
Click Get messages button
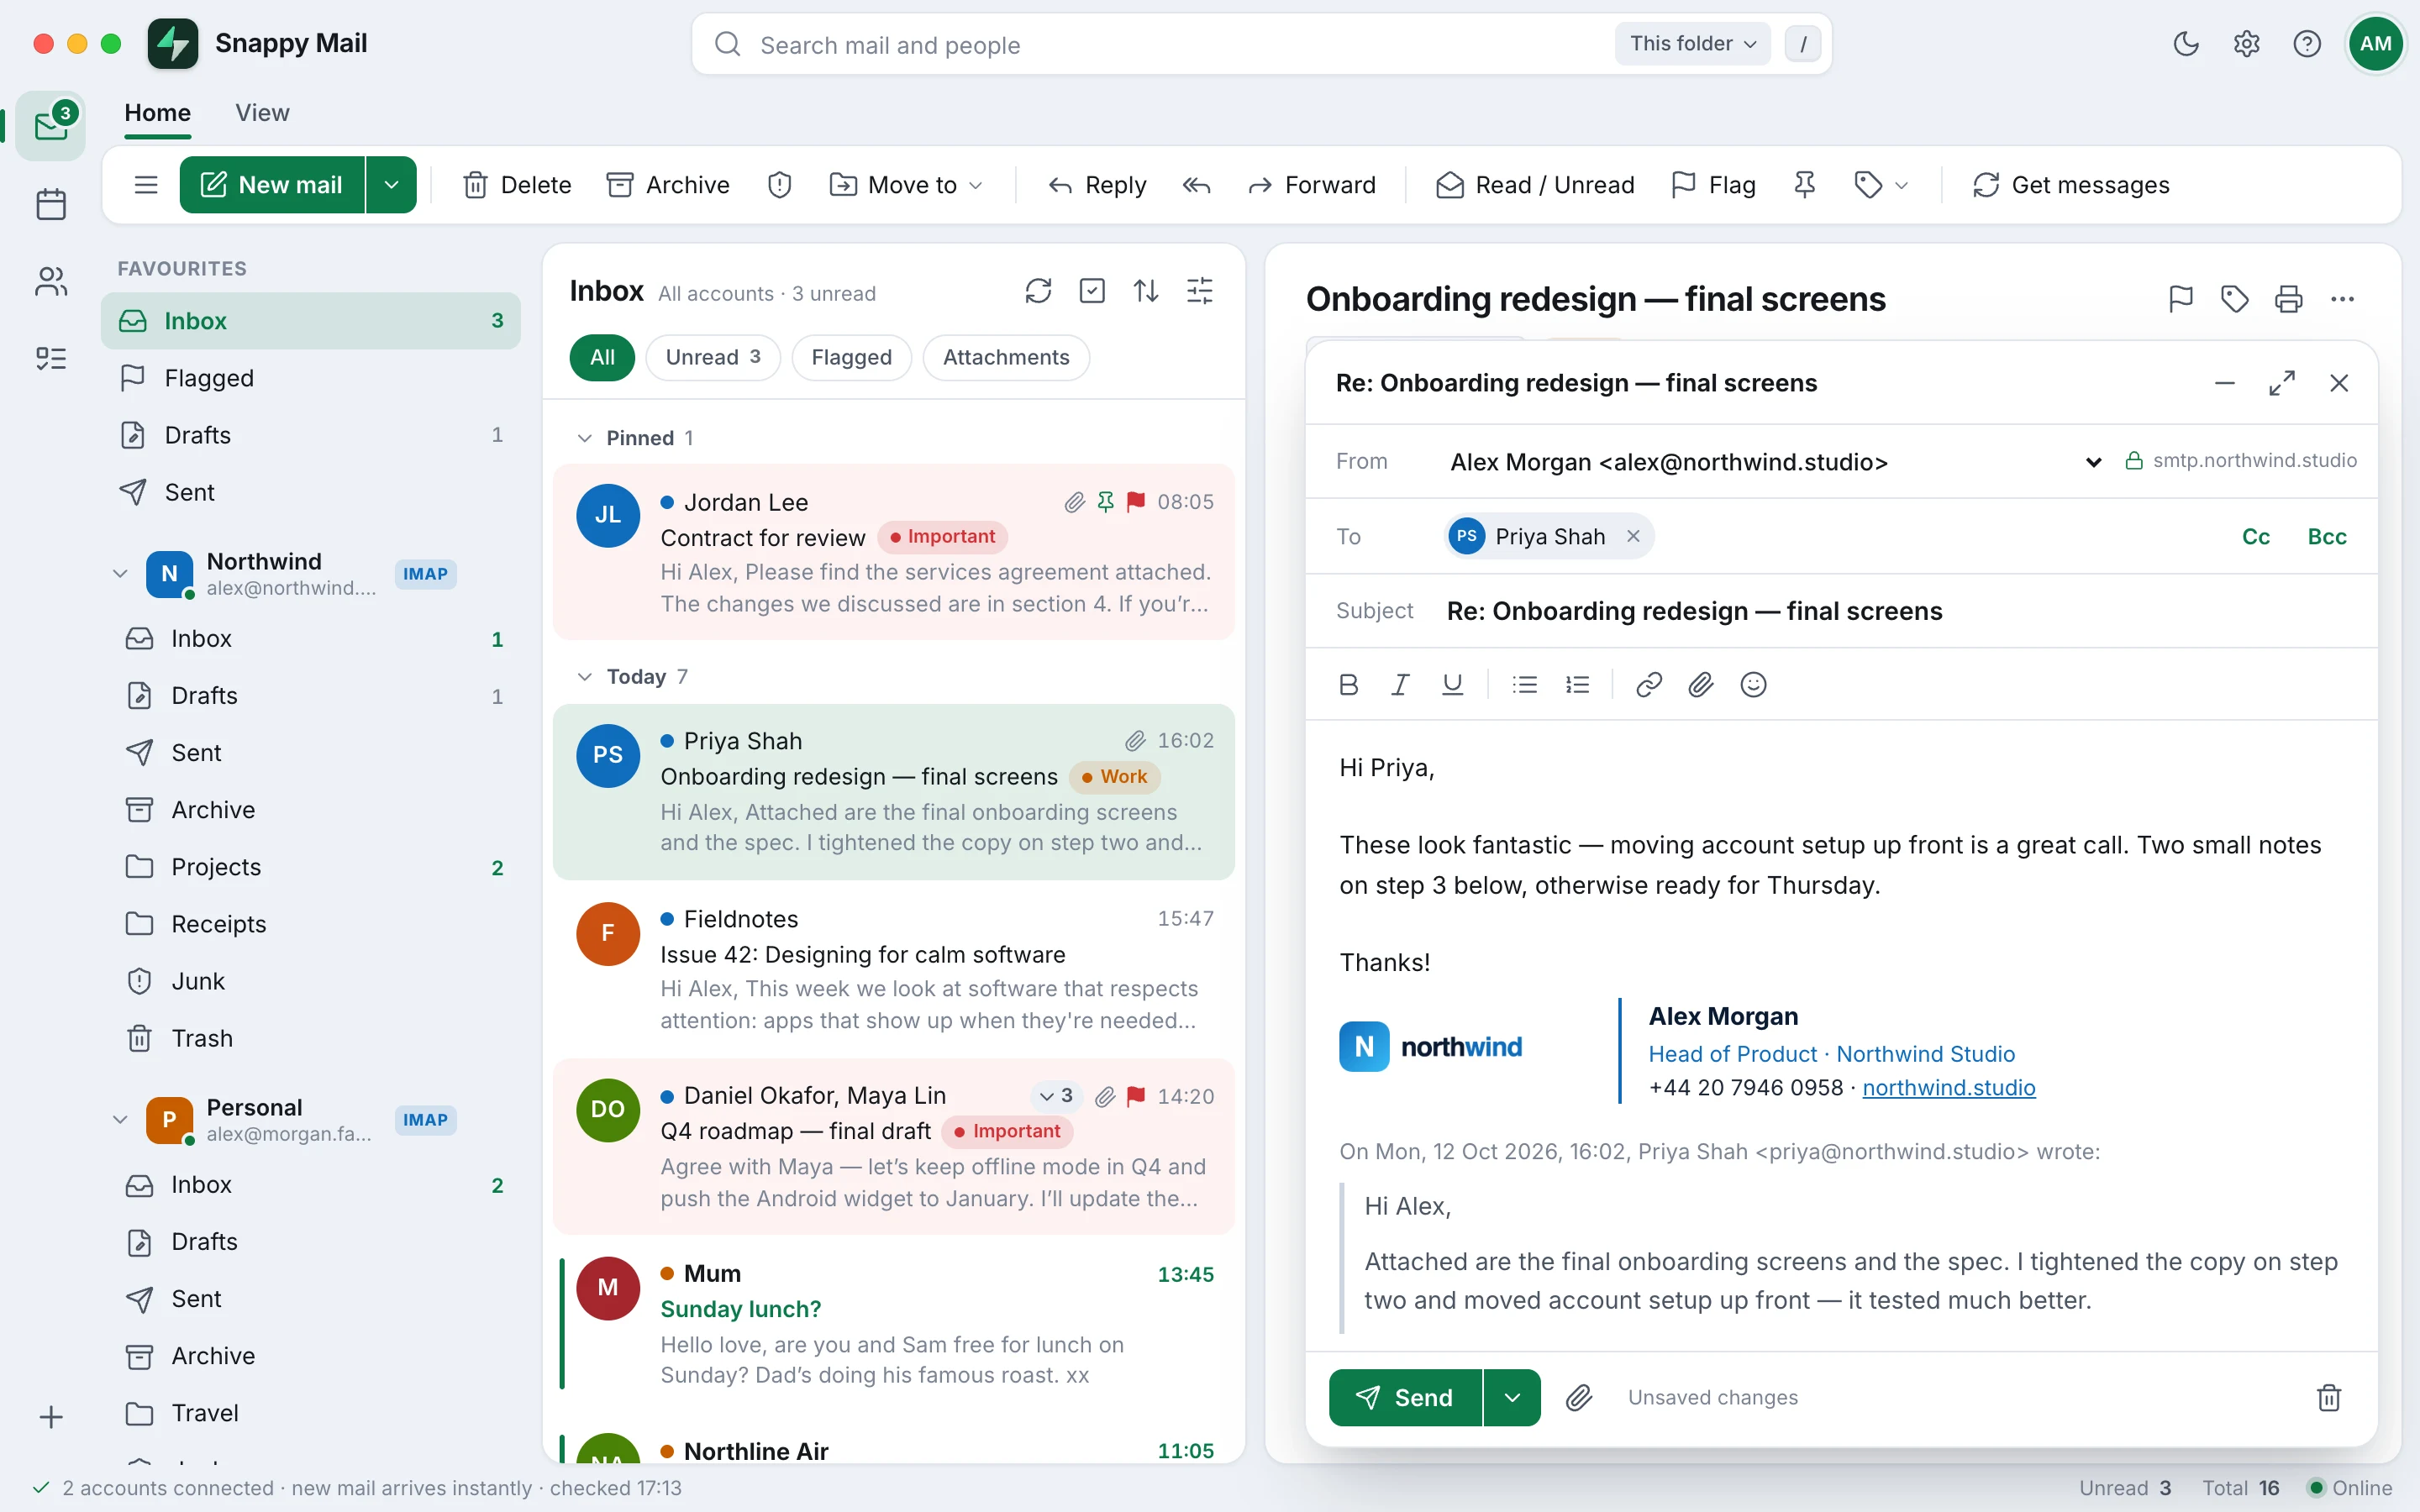pyautogui.click(x=2070, y=185)
